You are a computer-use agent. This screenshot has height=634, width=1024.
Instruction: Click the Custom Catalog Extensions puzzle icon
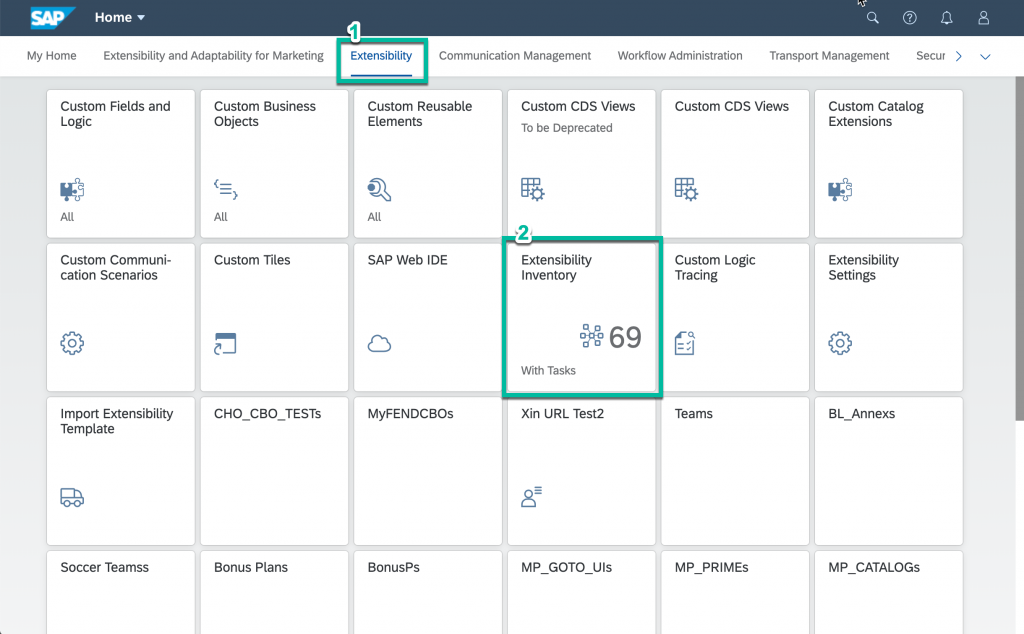click(x=840, y=190)
